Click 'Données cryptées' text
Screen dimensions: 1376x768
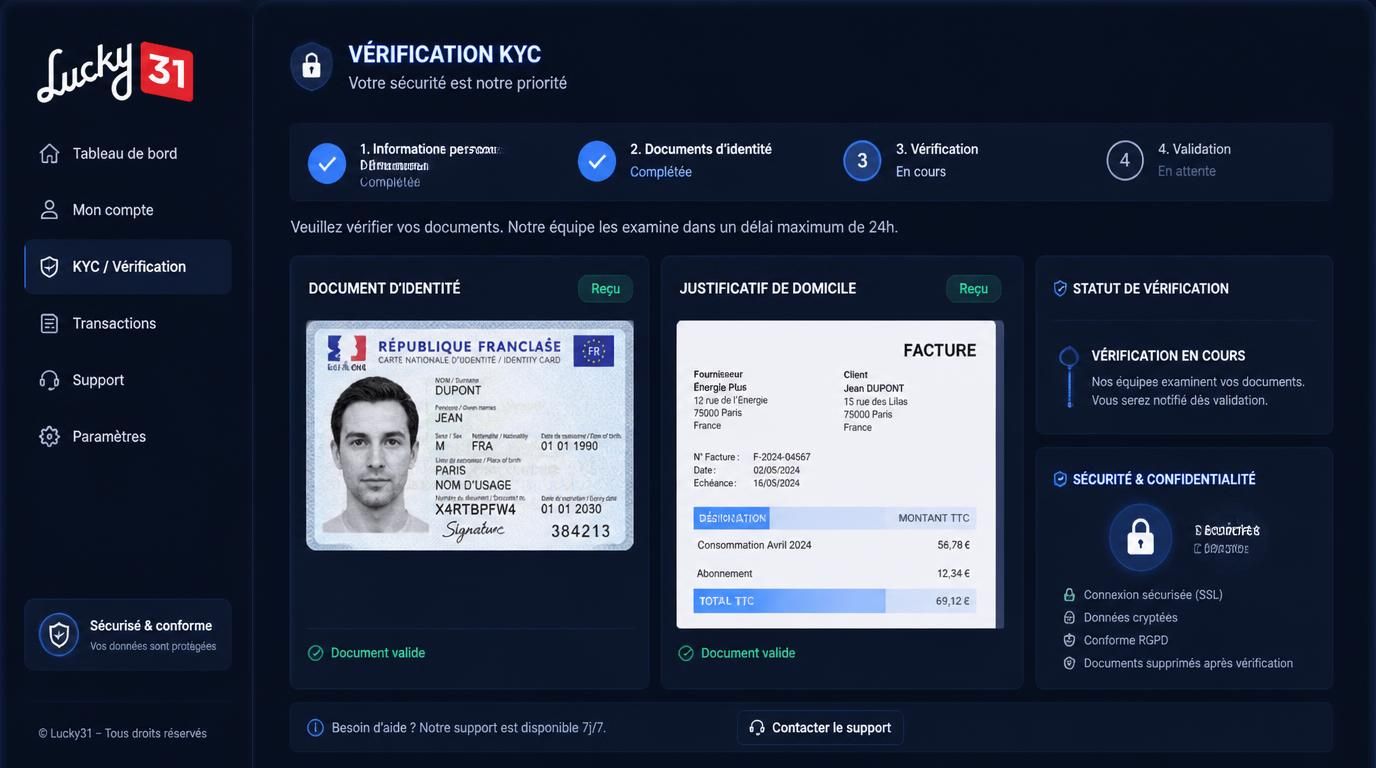coord(1131,618)
